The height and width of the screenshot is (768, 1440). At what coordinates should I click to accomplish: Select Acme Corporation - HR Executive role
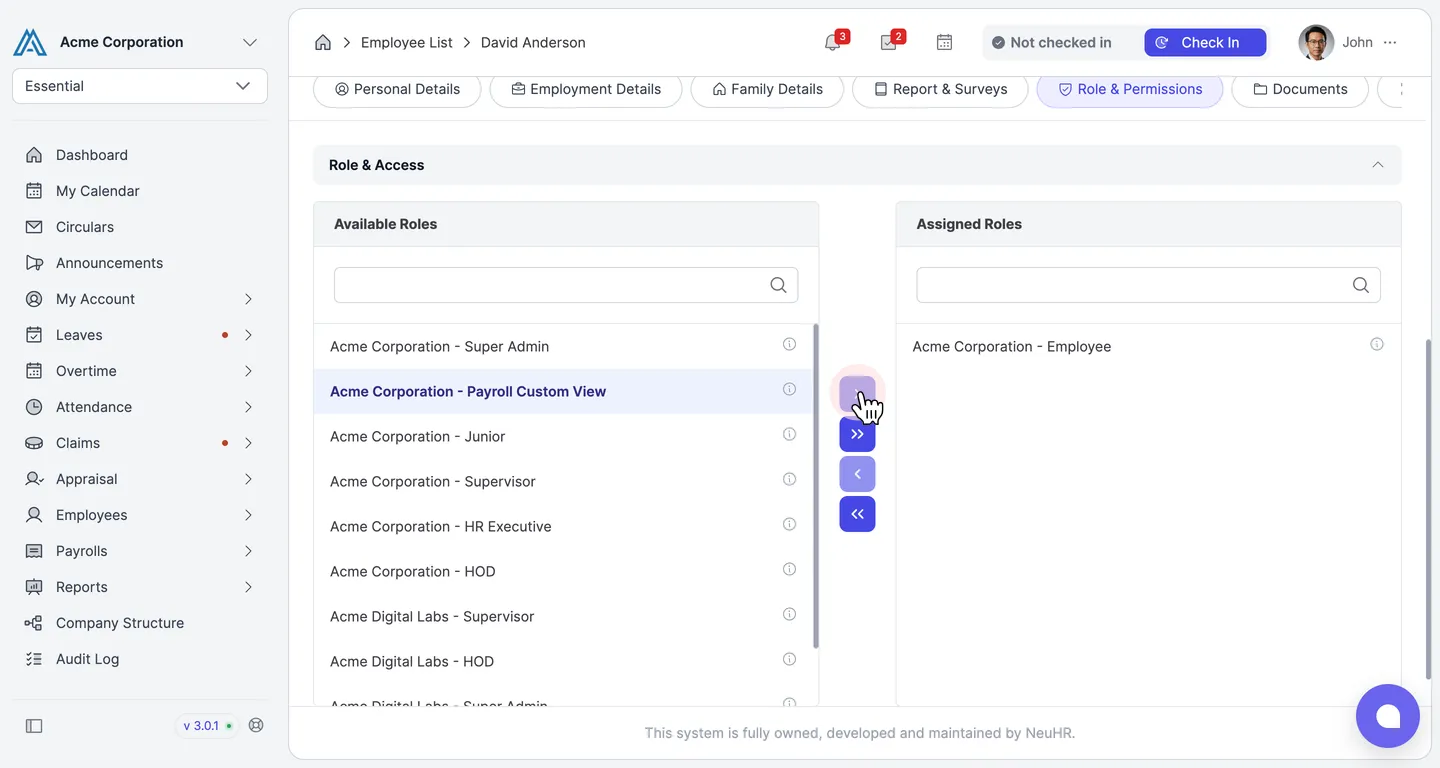[563, 526]
